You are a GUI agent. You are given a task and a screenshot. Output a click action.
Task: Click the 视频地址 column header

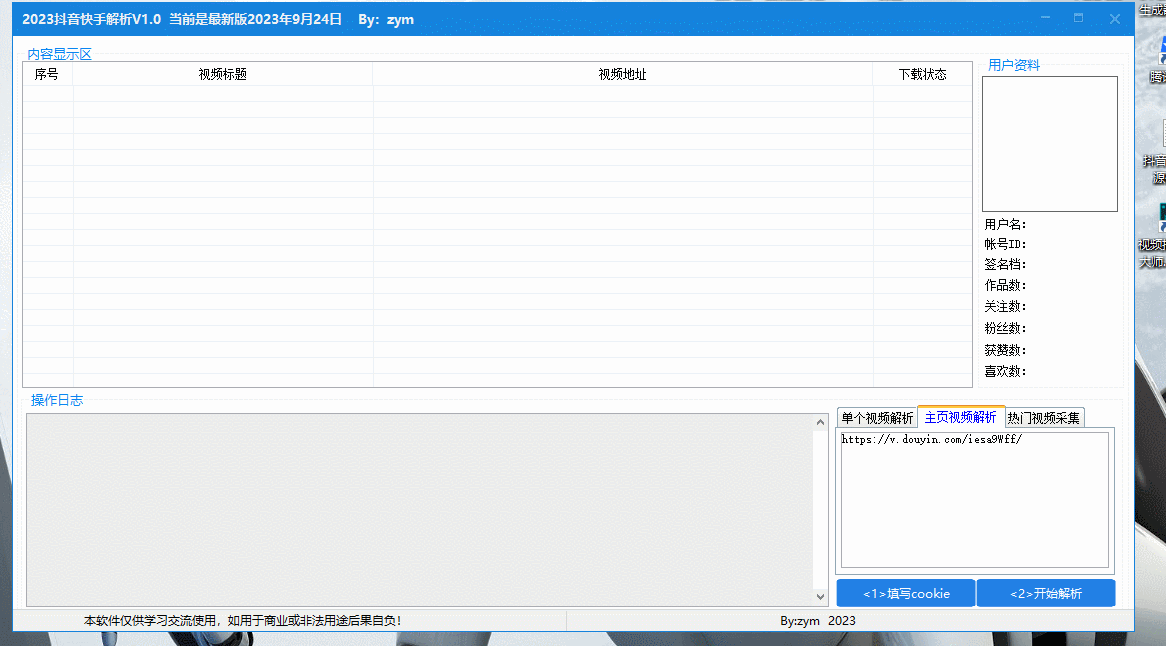click(622, 74)
